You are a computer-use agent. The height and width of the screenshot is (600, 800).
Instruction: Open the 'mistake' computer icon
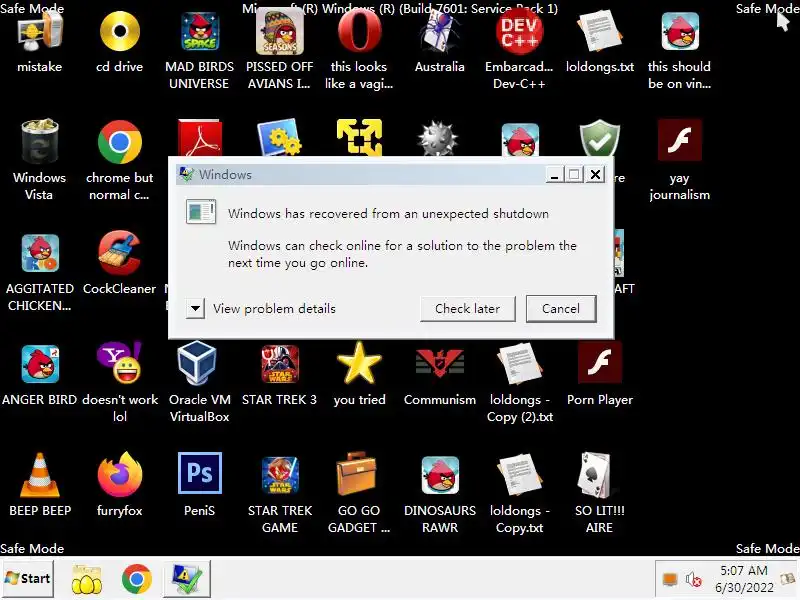(x=40, y=32)
